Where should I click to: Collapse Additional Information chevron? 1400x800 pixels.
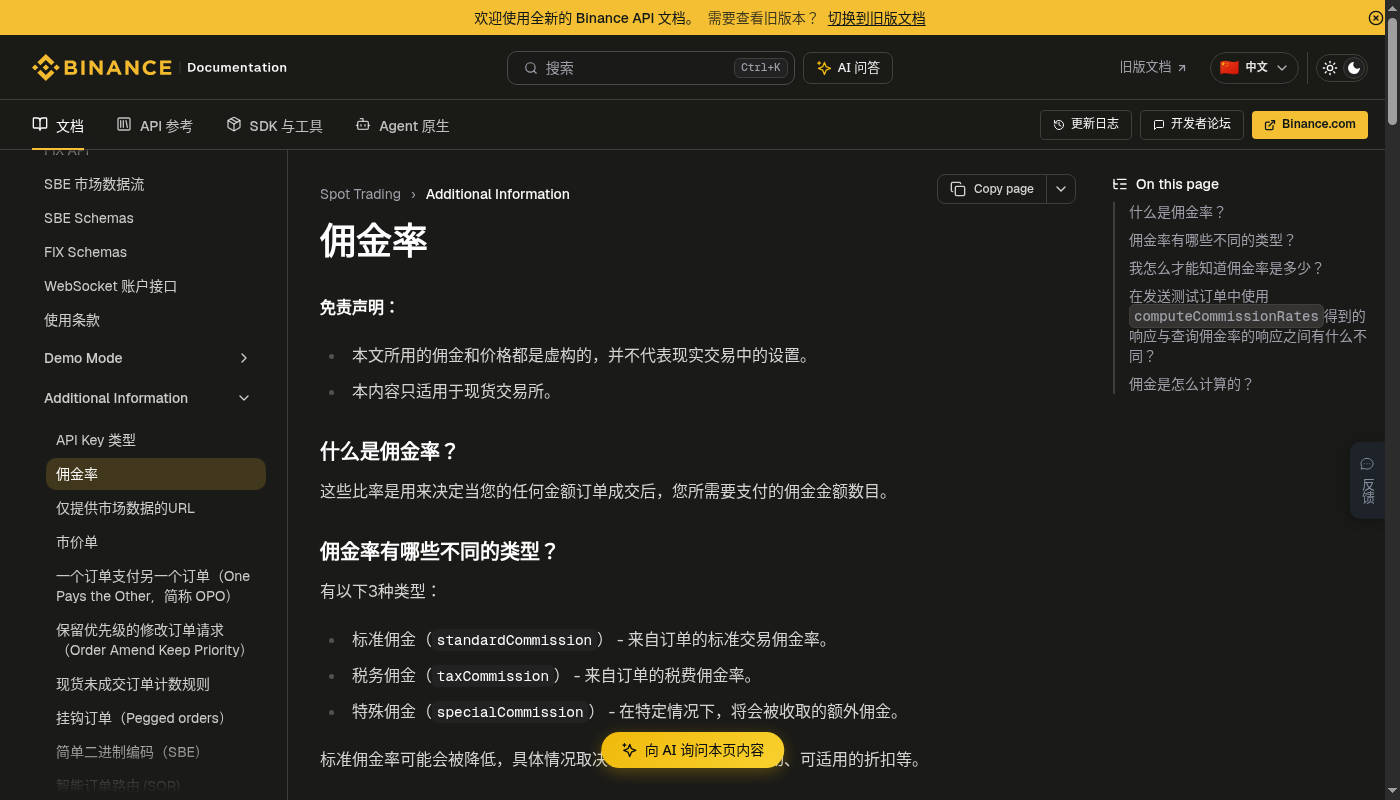[244, 398]
